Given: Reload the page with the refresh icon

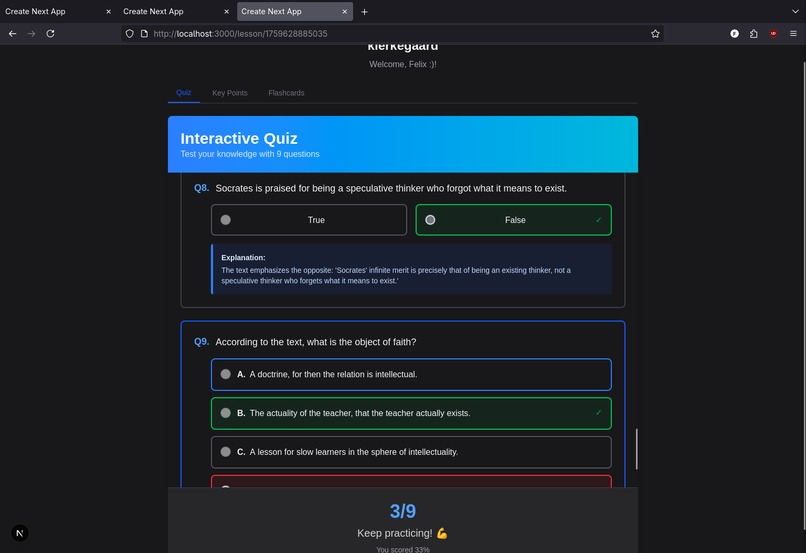Looking at the screenshot, I should (50, 33).
